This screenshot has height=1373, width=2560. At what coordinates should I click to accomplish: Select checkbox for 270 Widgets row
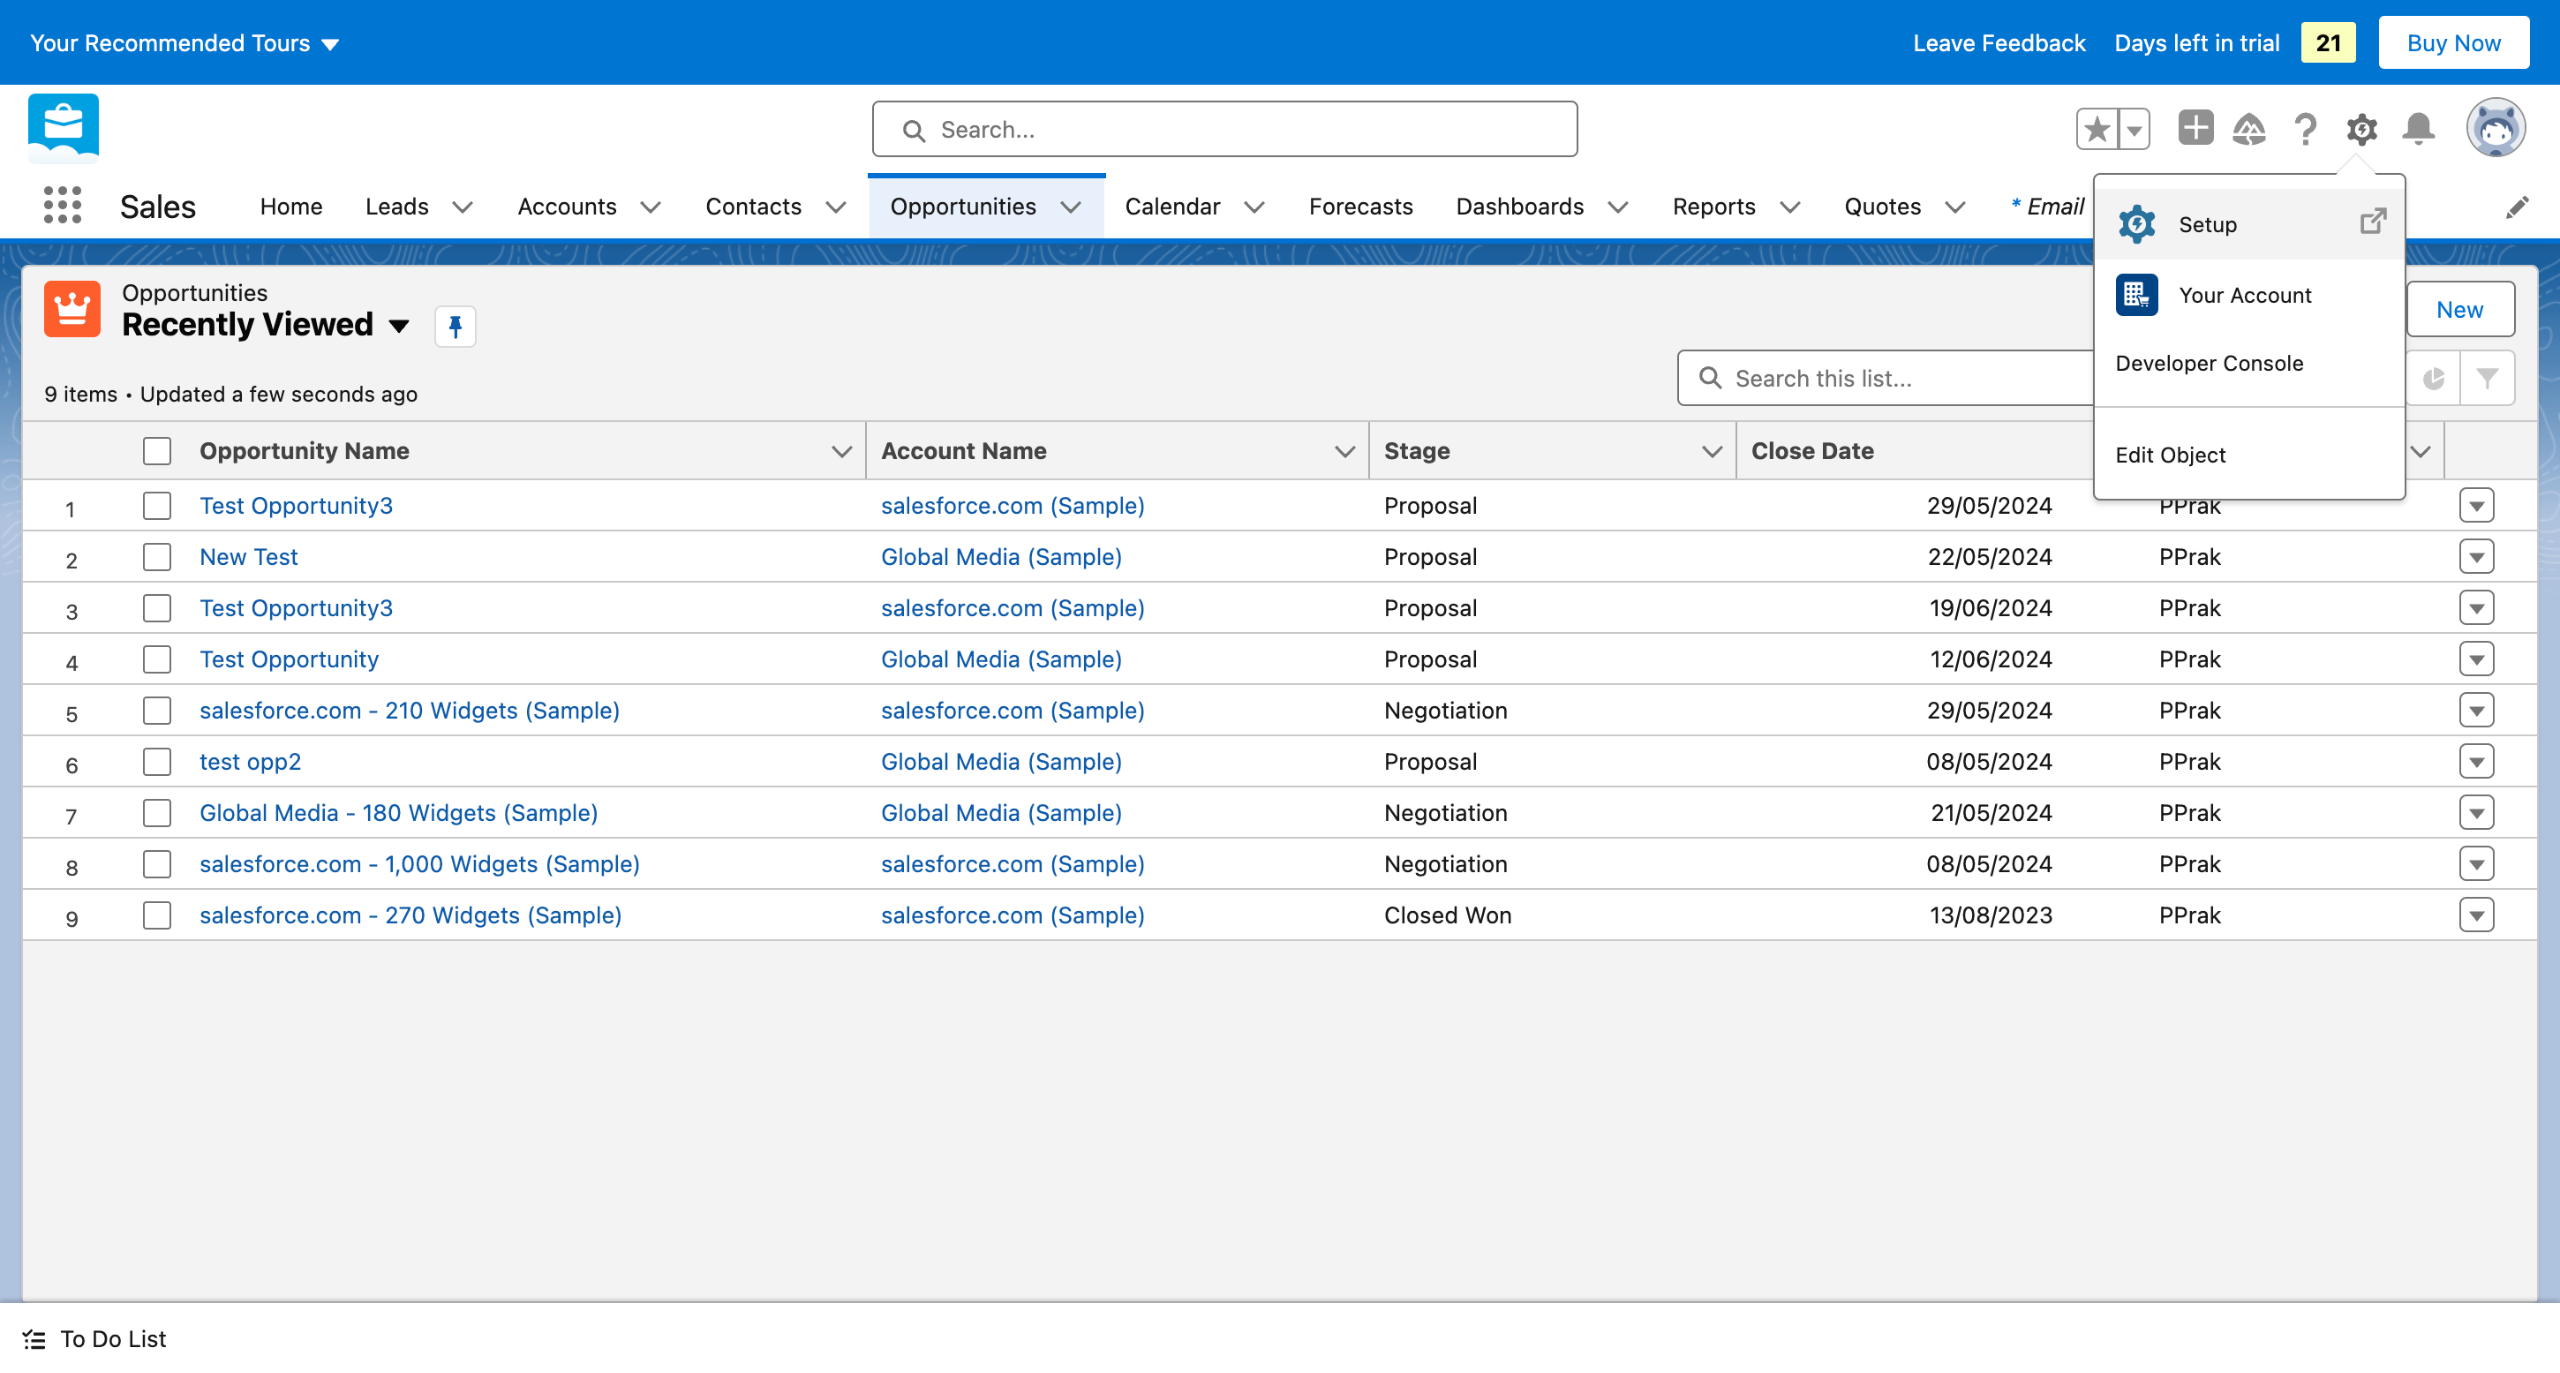point(157,915)
